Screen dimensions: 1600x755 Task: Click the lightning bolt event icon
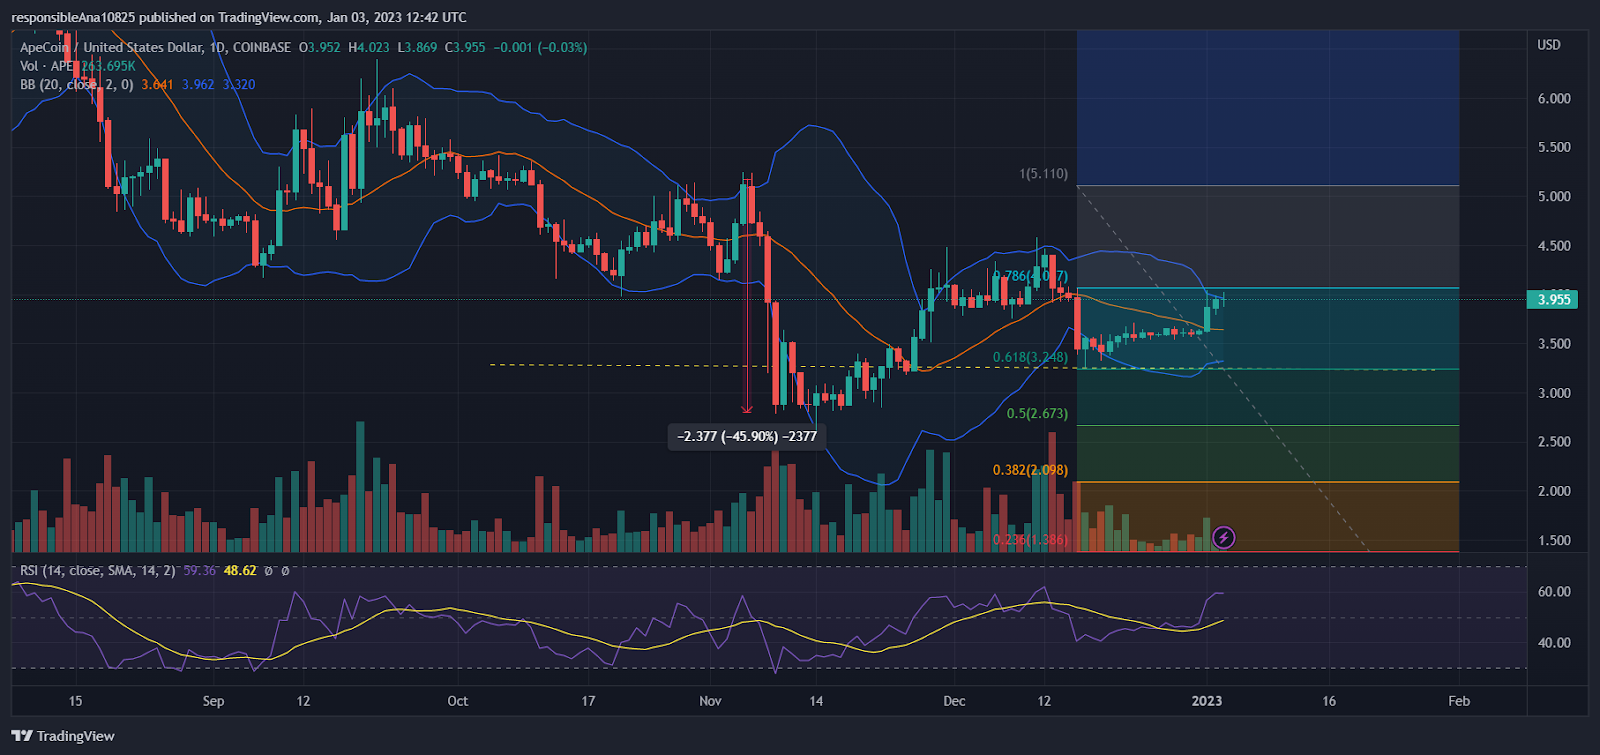(x=1223, y=538)
